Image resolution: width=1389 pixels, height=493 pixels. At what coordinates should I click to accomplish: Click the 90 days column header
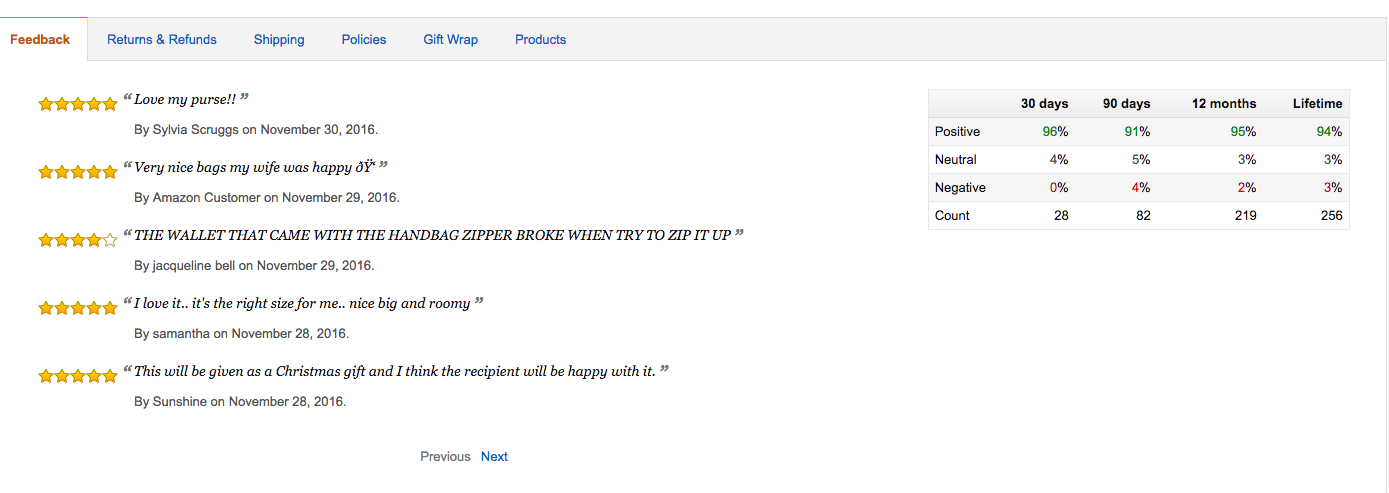point(1126,103)
